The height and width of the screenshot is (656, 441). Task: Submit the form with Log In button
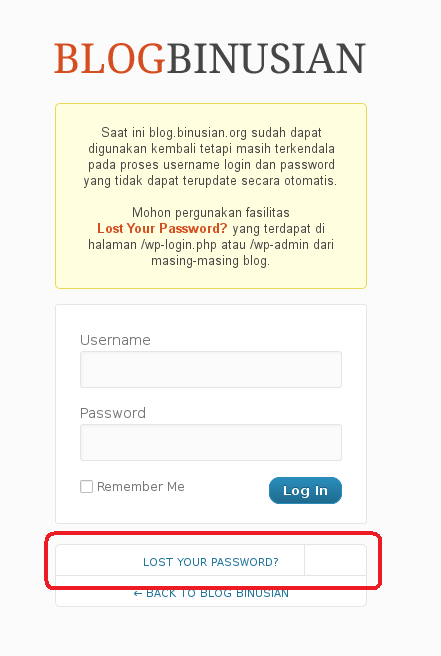click(x=305, y=490)
